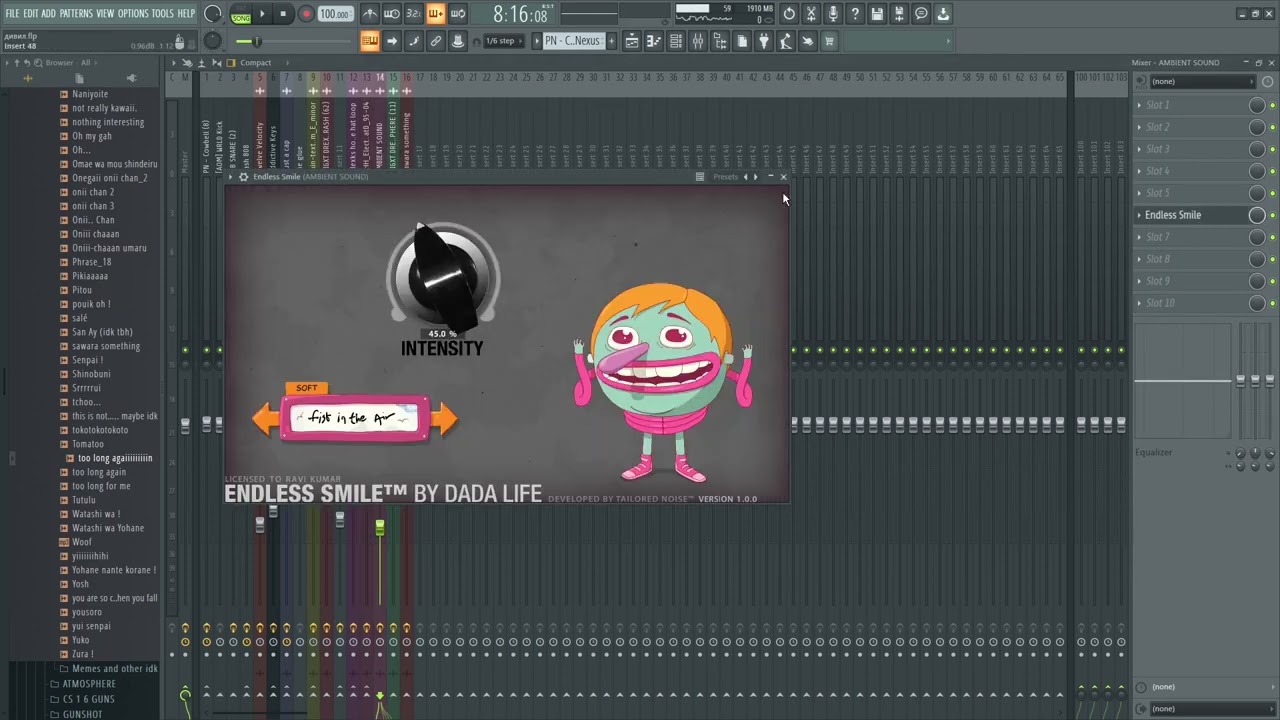Click the Slot 10 entry
Image resolution: width=1280 pixels, height=720 pixels.
[x=1192, y=303]
